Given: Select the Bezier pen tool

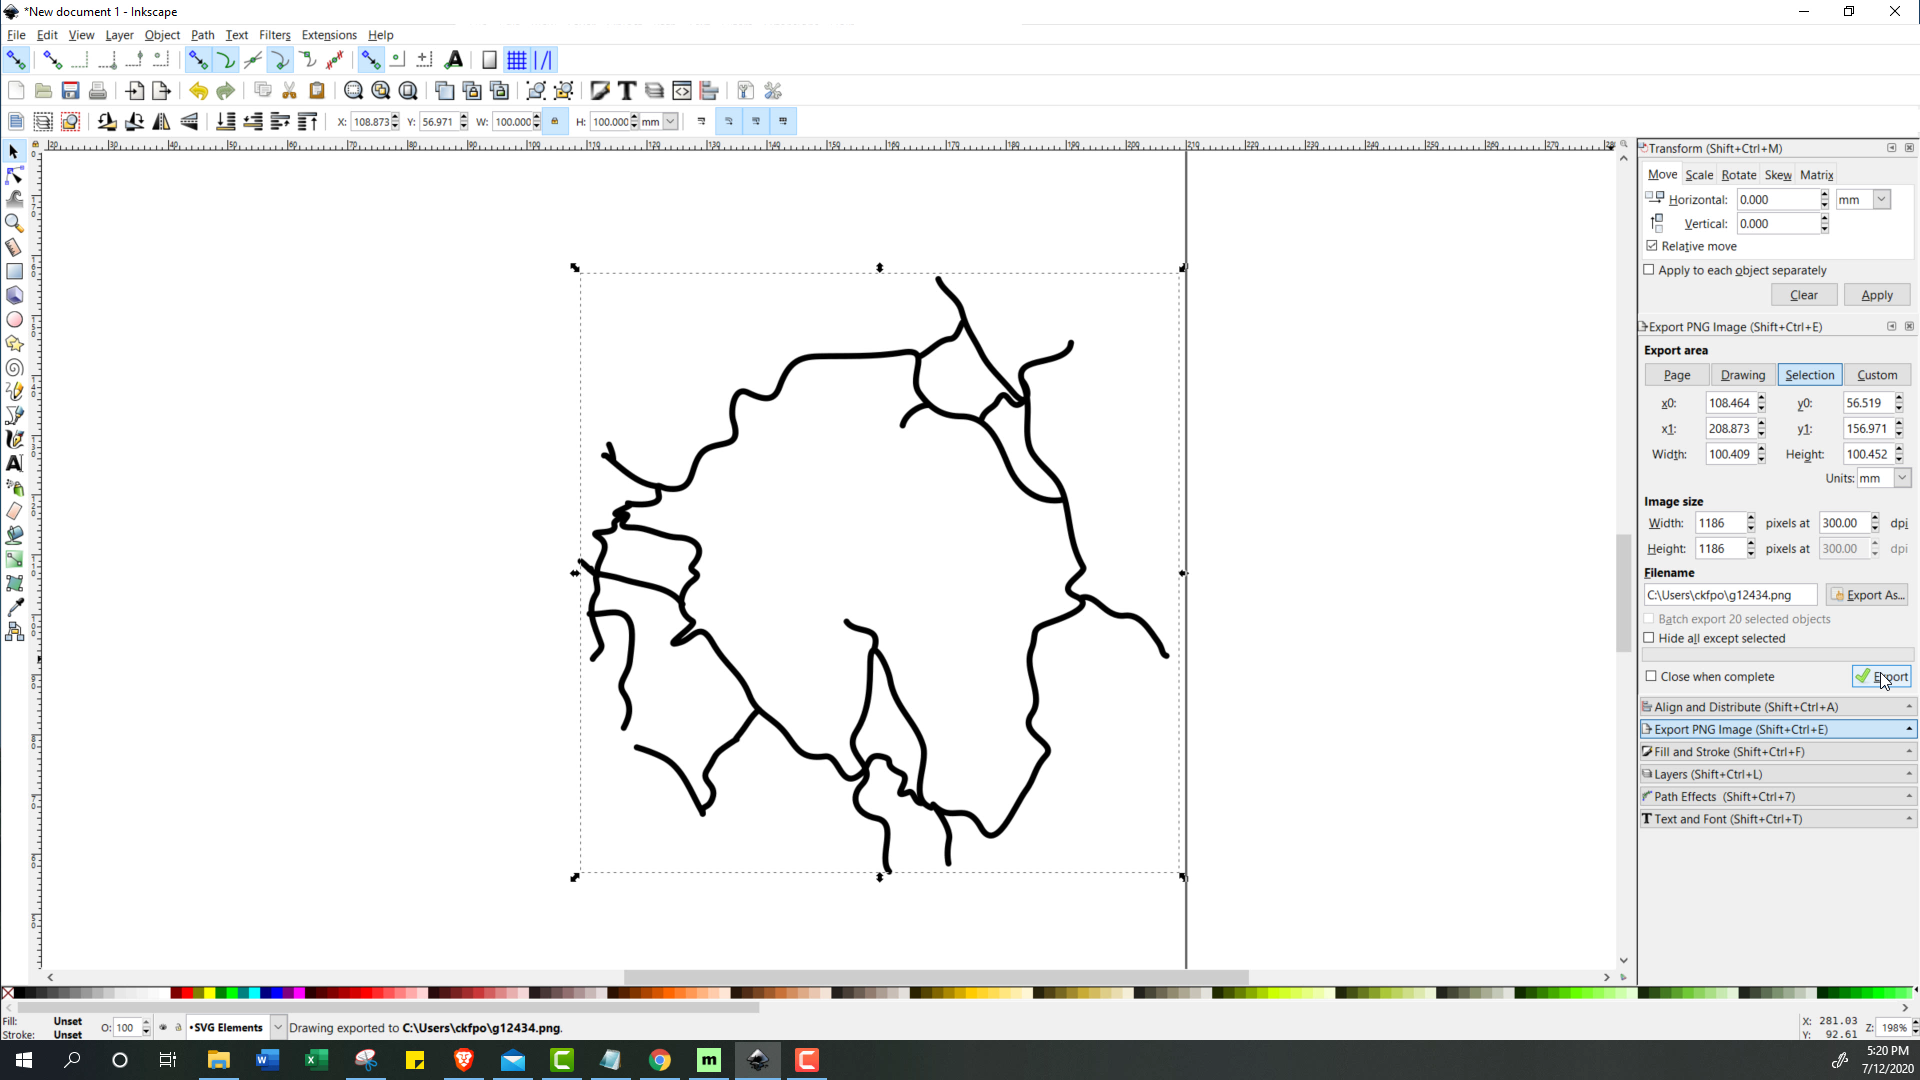Looking at the screenshot, I should [14, 415].
